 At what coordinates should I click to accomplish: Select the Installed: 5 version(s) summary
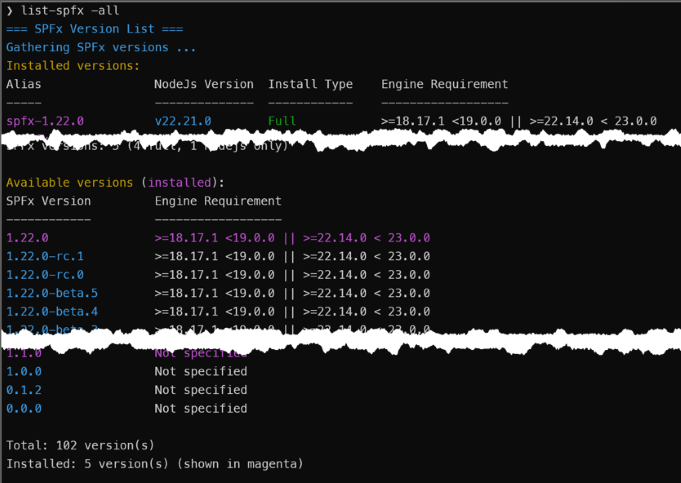[x=154, y=464]
